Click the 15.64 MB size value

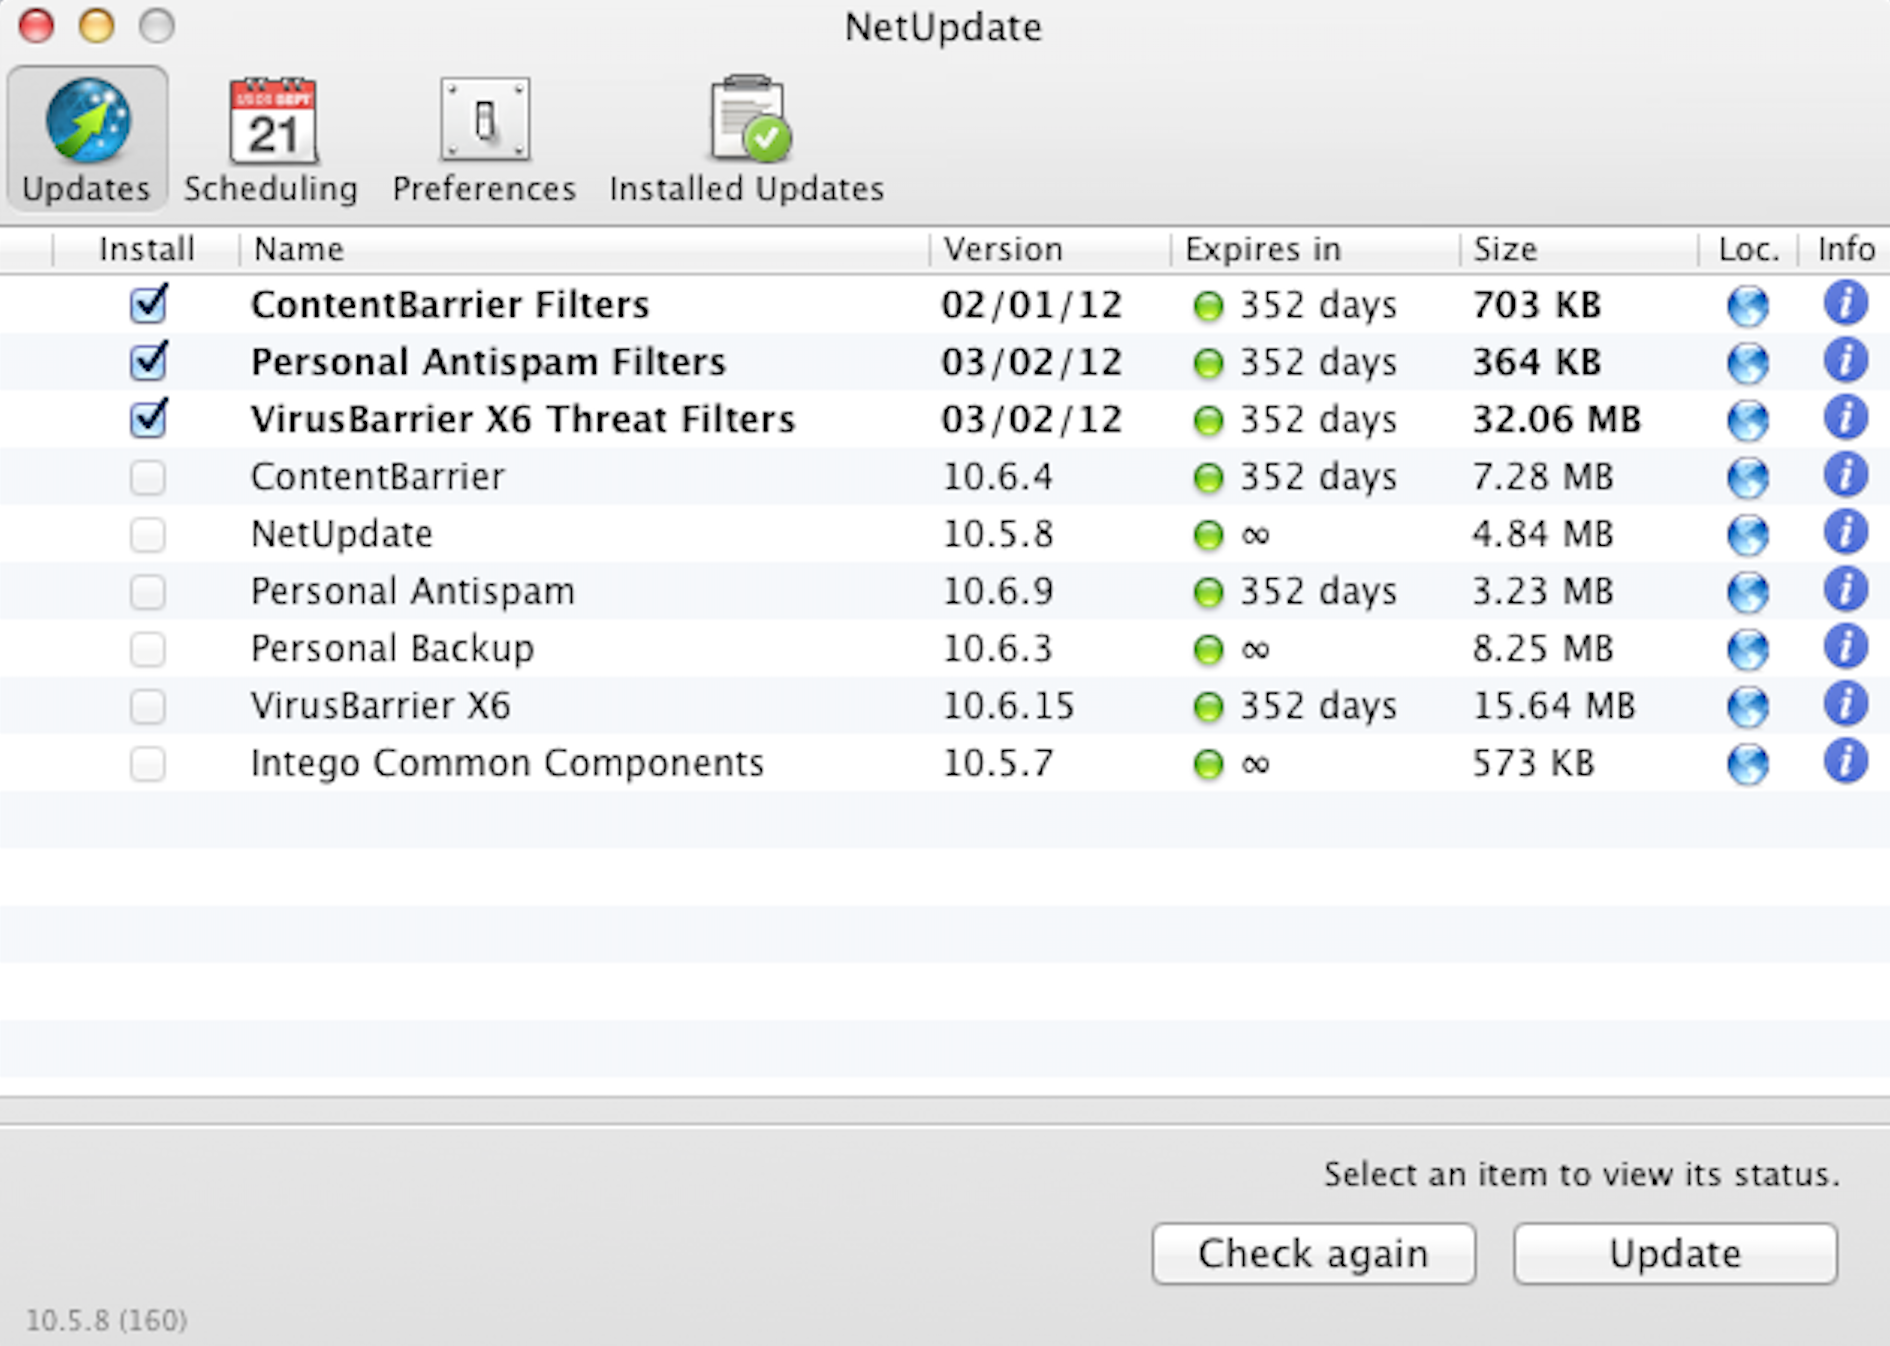pos(1554,706)
